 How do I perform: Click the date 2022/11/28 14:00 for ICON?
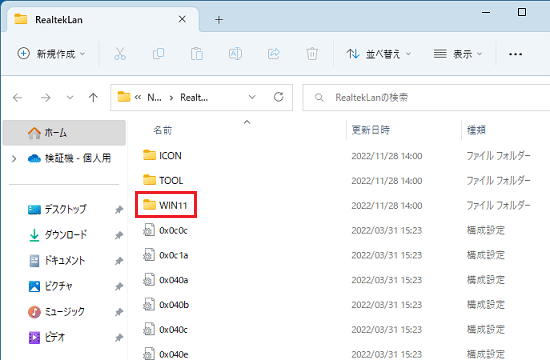[387, 156]
